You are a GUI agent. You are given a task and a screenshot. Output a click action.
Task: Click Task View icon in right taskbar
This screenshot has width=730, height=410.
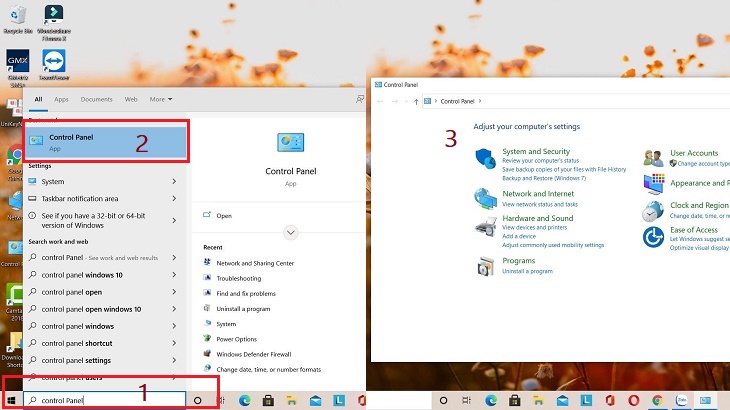click(x=466, y=400)
